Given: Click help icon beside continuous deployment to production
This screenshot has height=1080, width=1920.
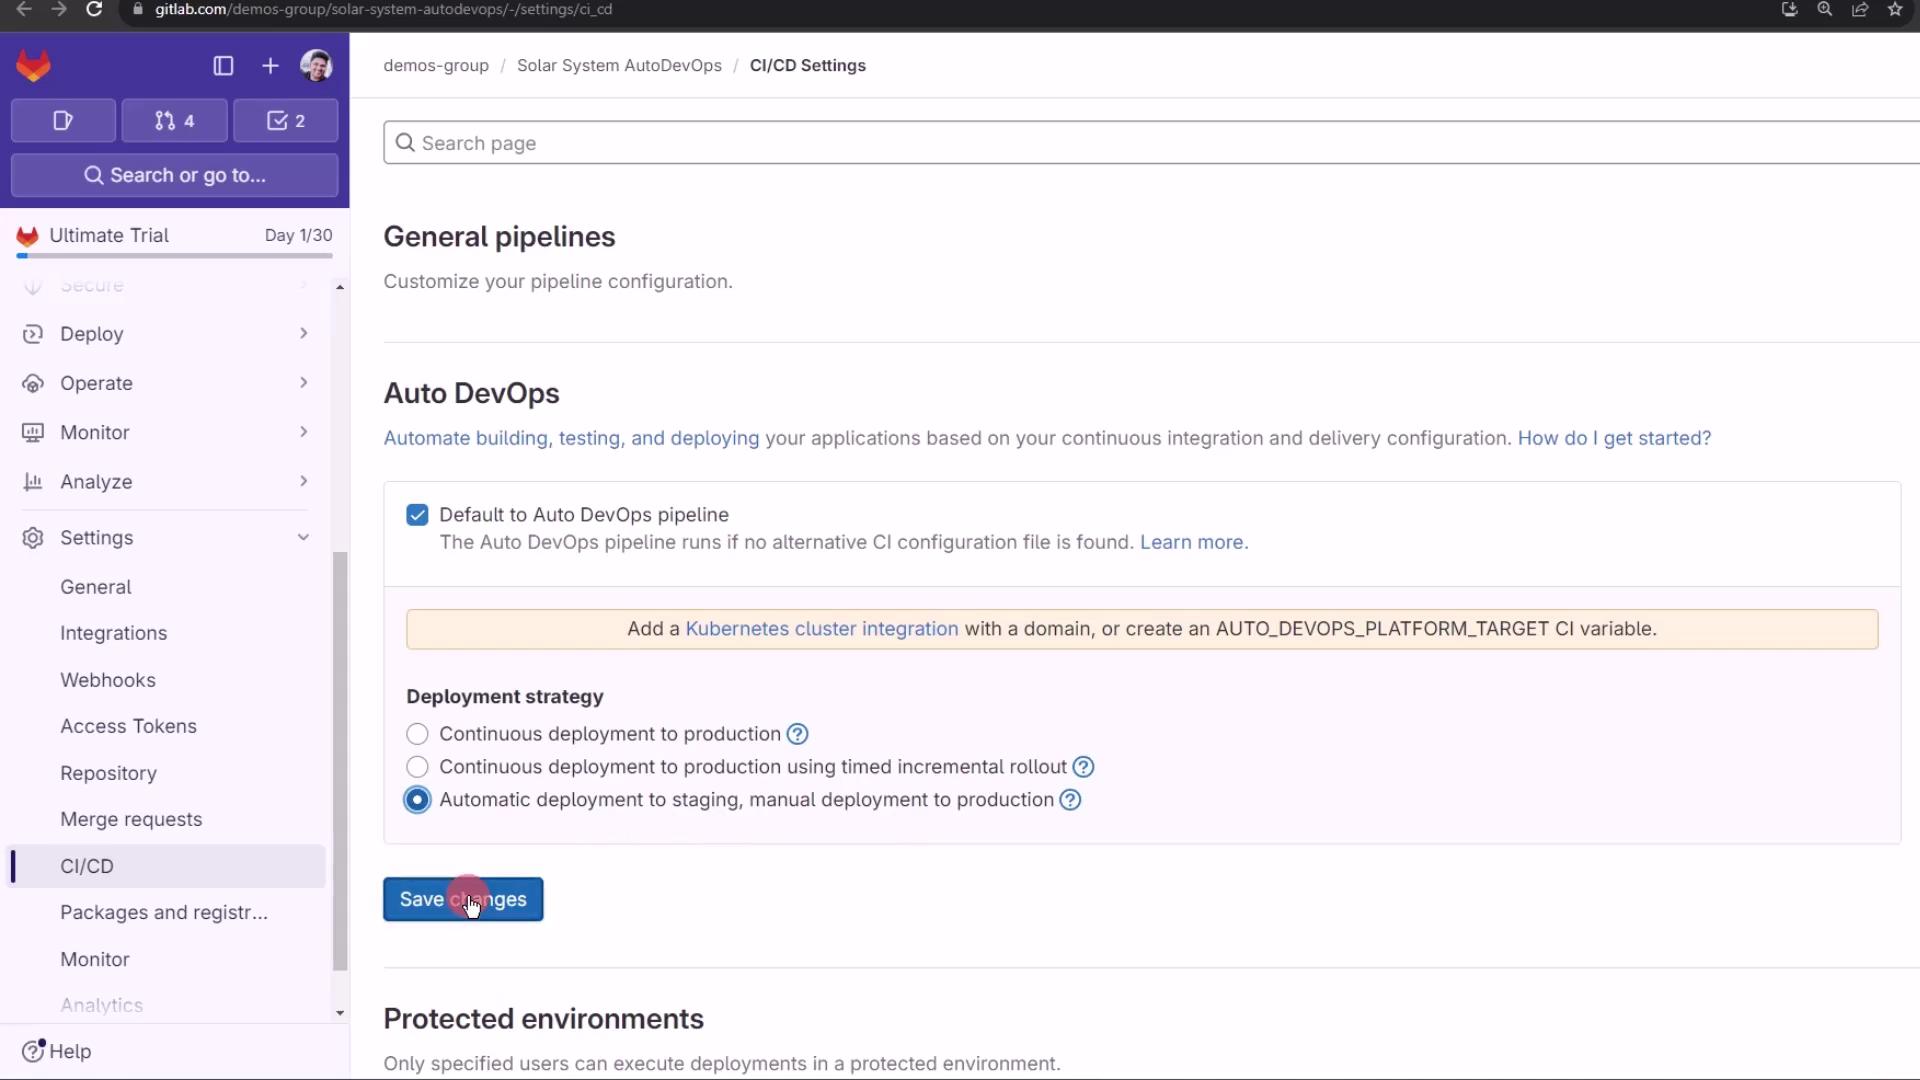Looking at the screenshot, I should [797, 734].
